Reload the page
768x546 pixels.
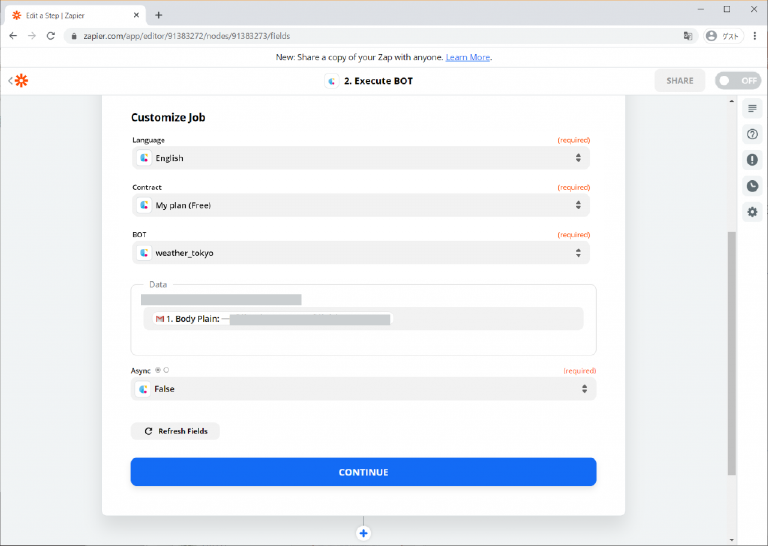click(x=50, y=36)
